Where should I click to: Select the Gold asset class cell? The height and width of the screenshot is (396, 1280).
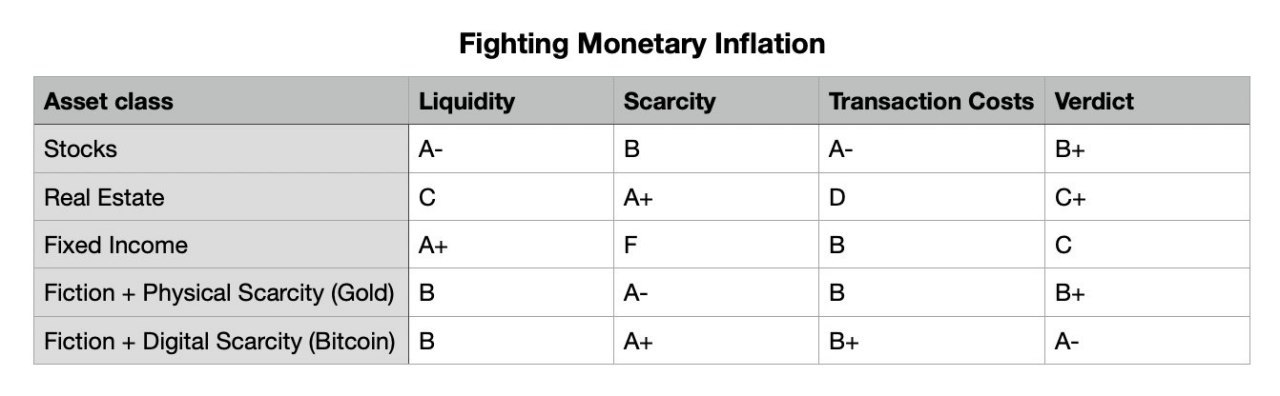221,293
